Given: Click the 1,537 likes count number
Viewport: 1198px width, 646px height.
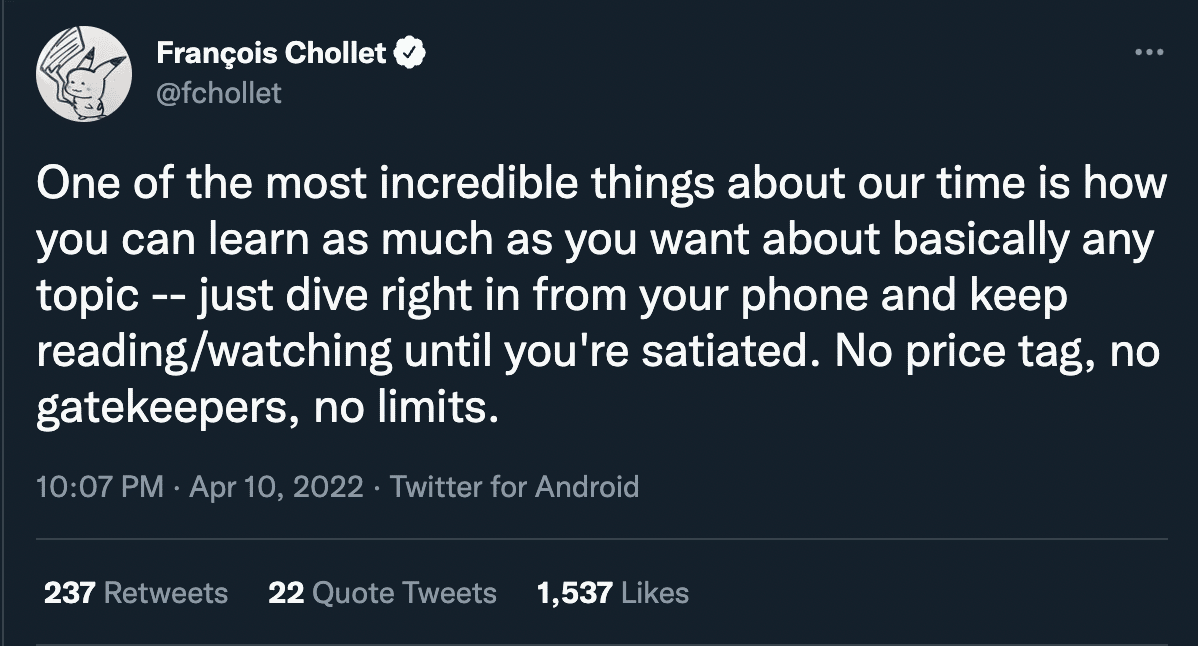Looking at the screenshot, I should [x=575, y=593].
